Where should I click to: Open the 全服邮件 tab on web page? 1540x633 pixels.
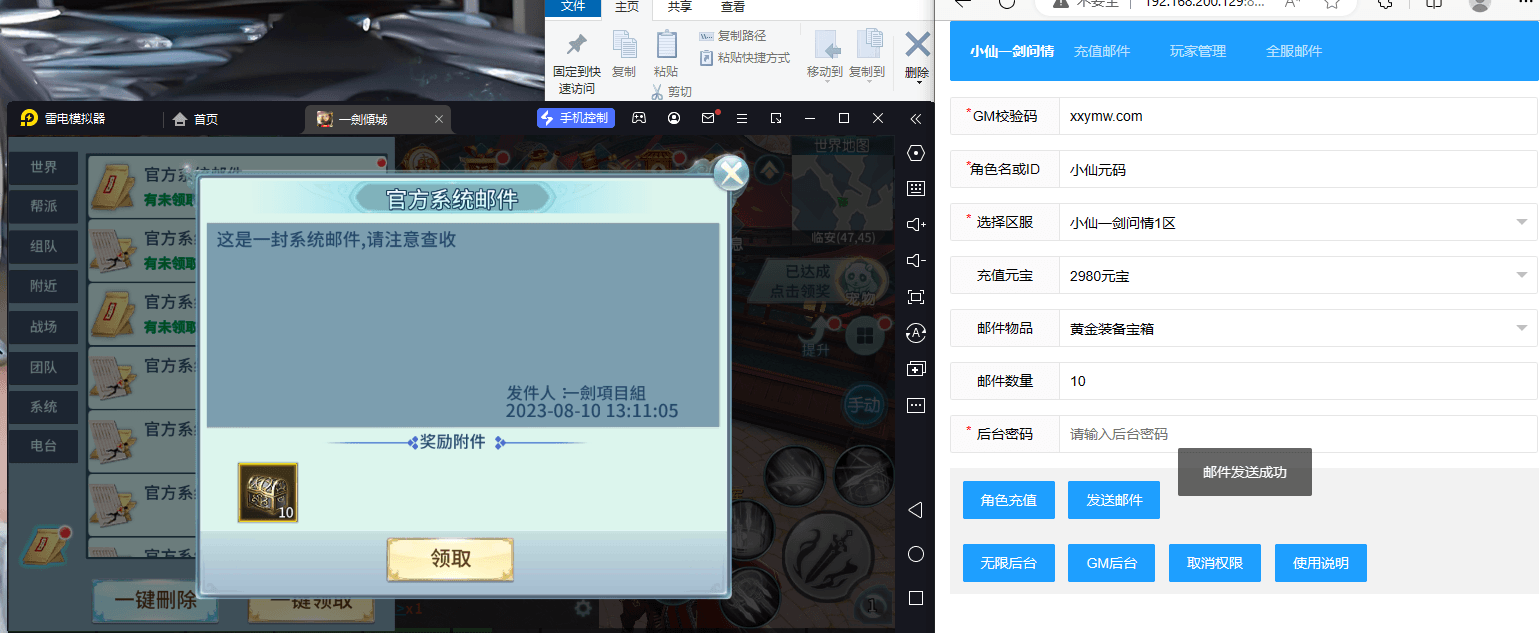[x=1294, y=51]
